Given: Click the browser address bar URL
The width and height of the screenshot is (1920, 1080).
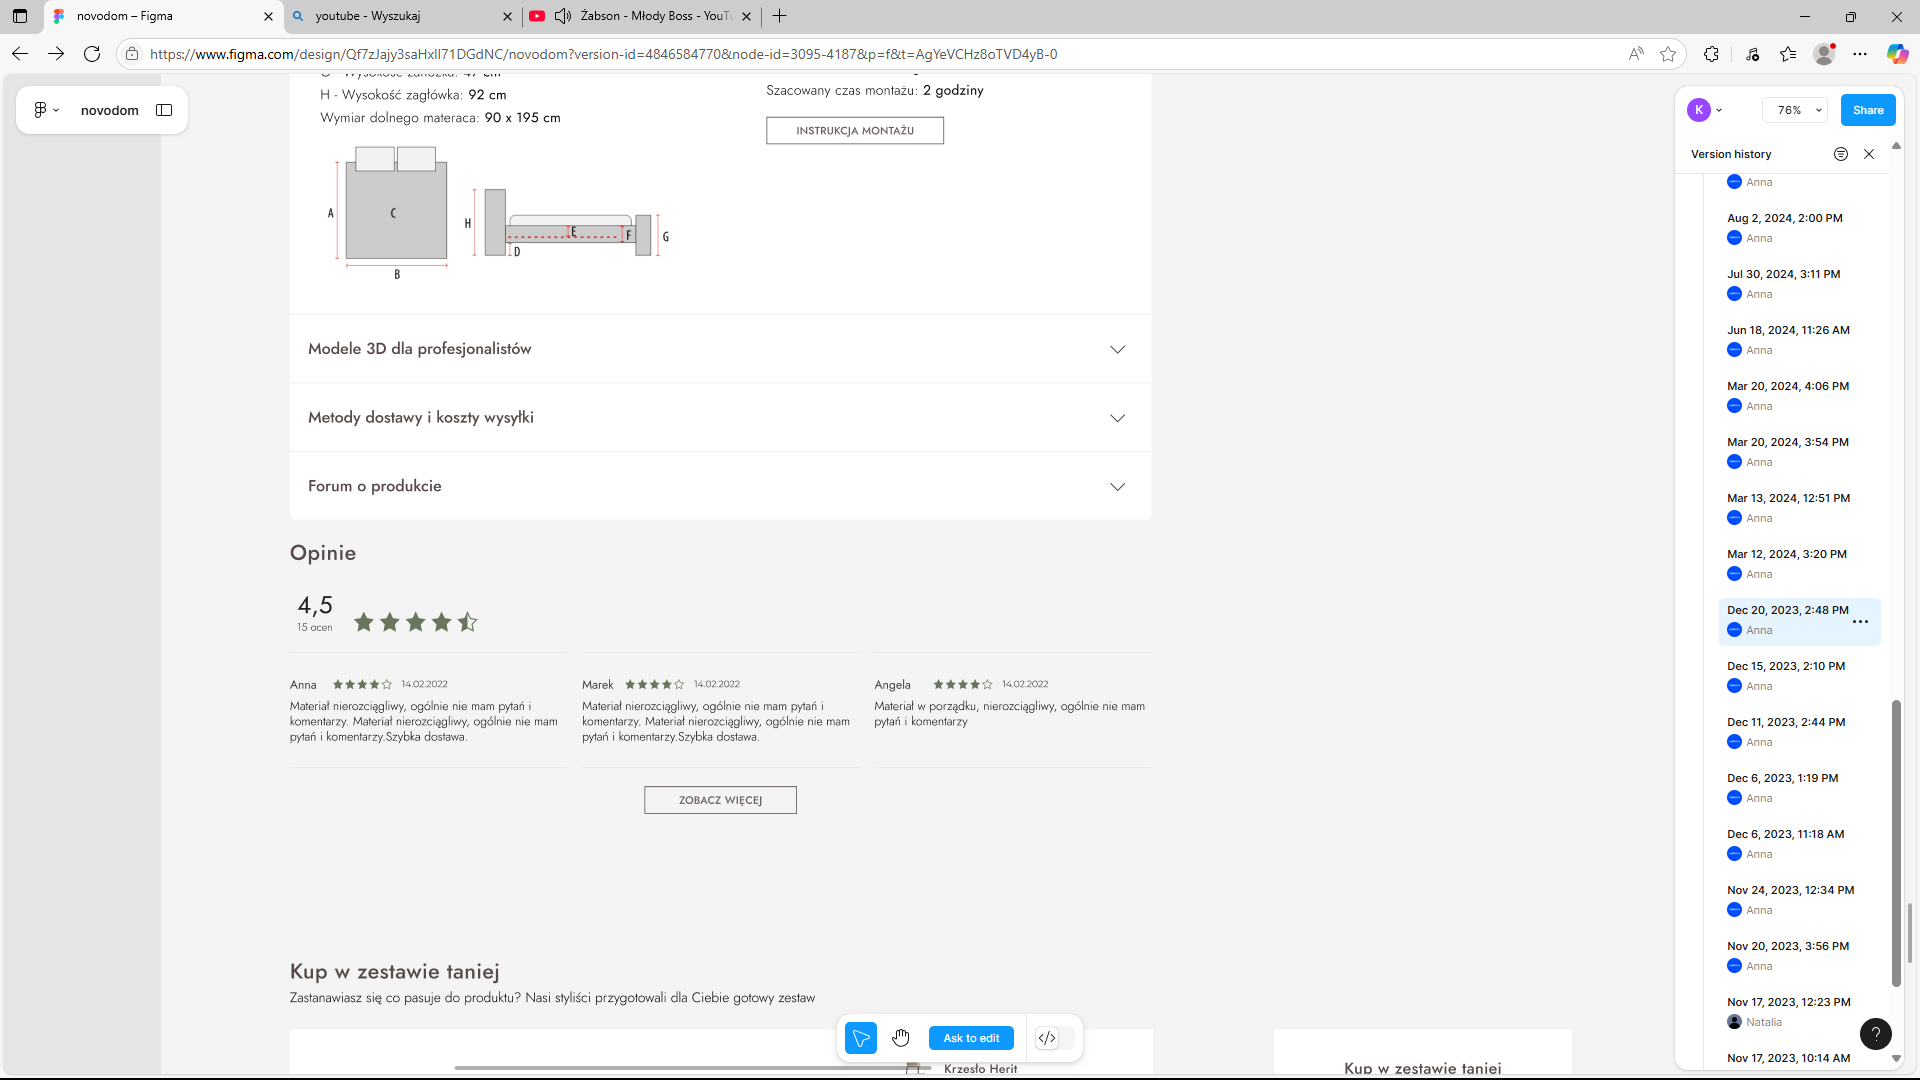Looking at the screenshot, I should tap(603, 54).
